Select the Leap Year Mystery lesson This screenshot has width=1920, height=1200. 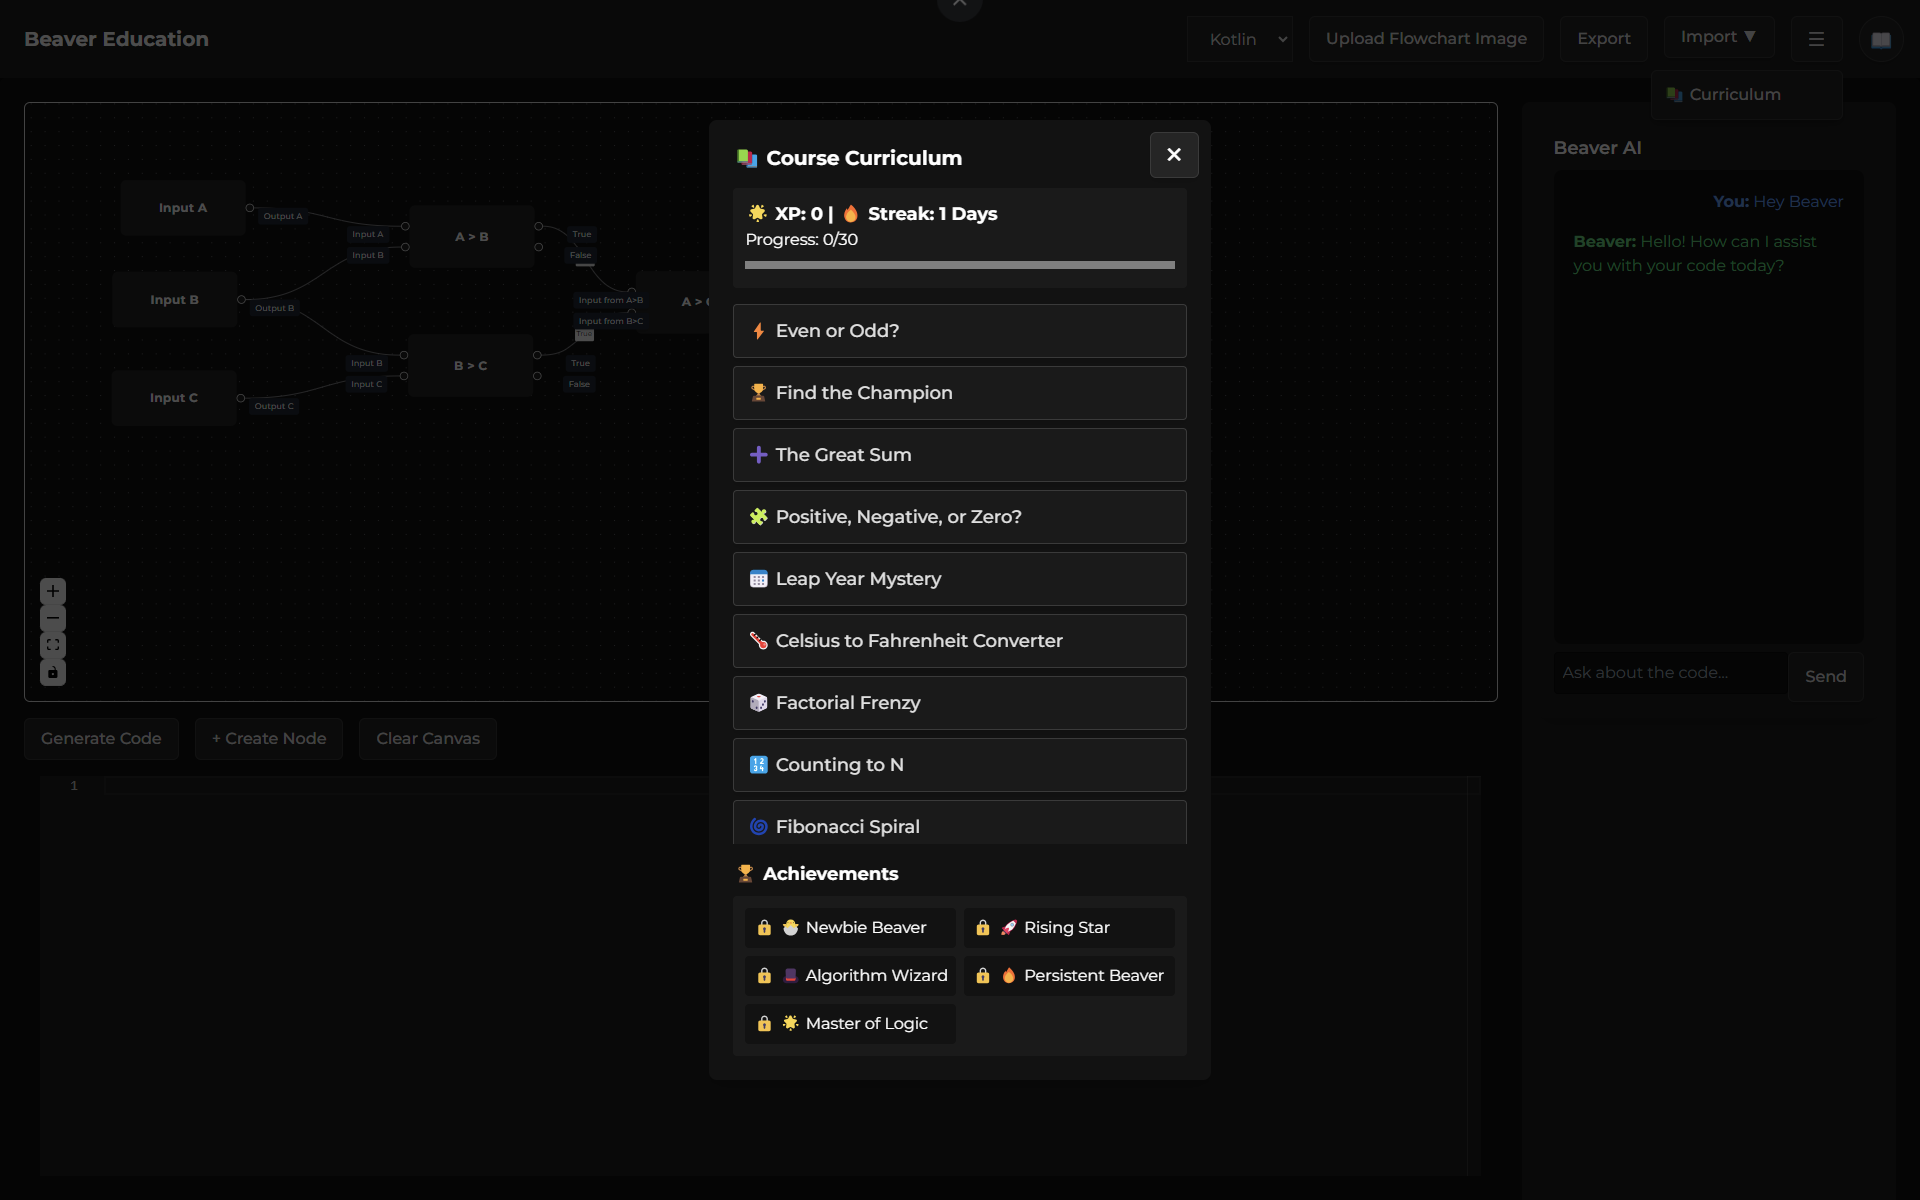coord(959,579)
